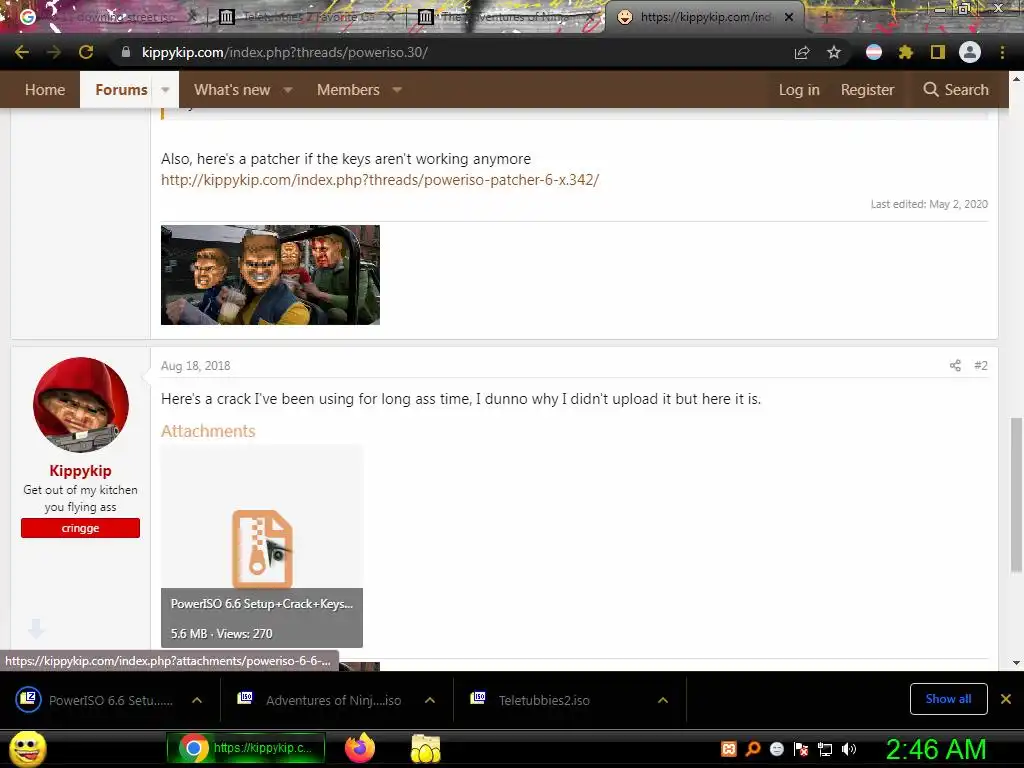Reload the page with refresh icon

[x=86, y=52]
